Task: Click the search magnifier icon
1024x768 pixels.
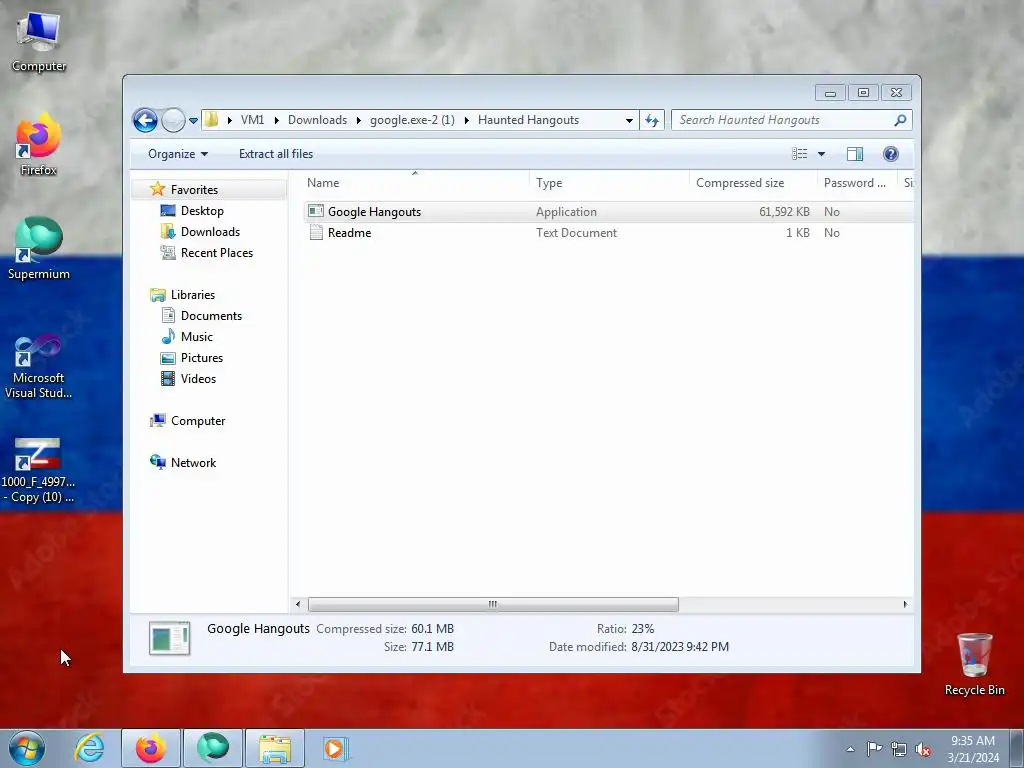Action: point(901,120)
